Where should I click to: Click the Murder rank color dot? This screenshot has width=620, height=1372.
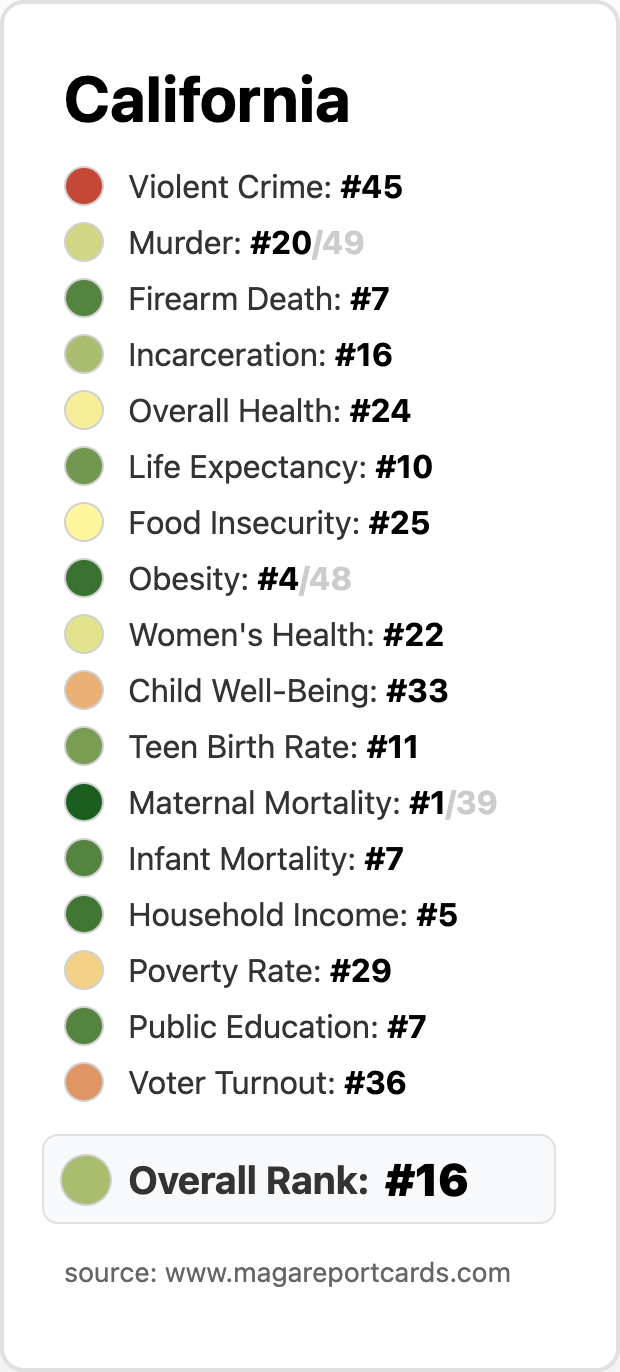[85, 243]
